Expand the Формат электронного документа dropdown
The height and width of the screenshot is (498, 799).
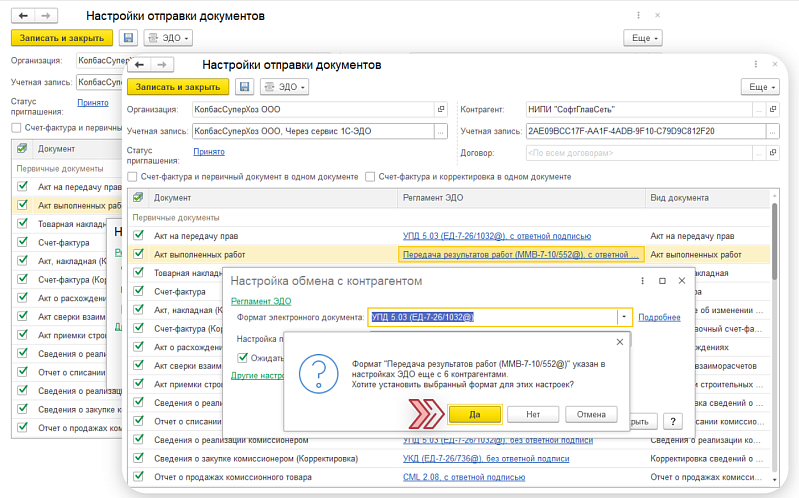pyautogui.click(x=624, y=317)
